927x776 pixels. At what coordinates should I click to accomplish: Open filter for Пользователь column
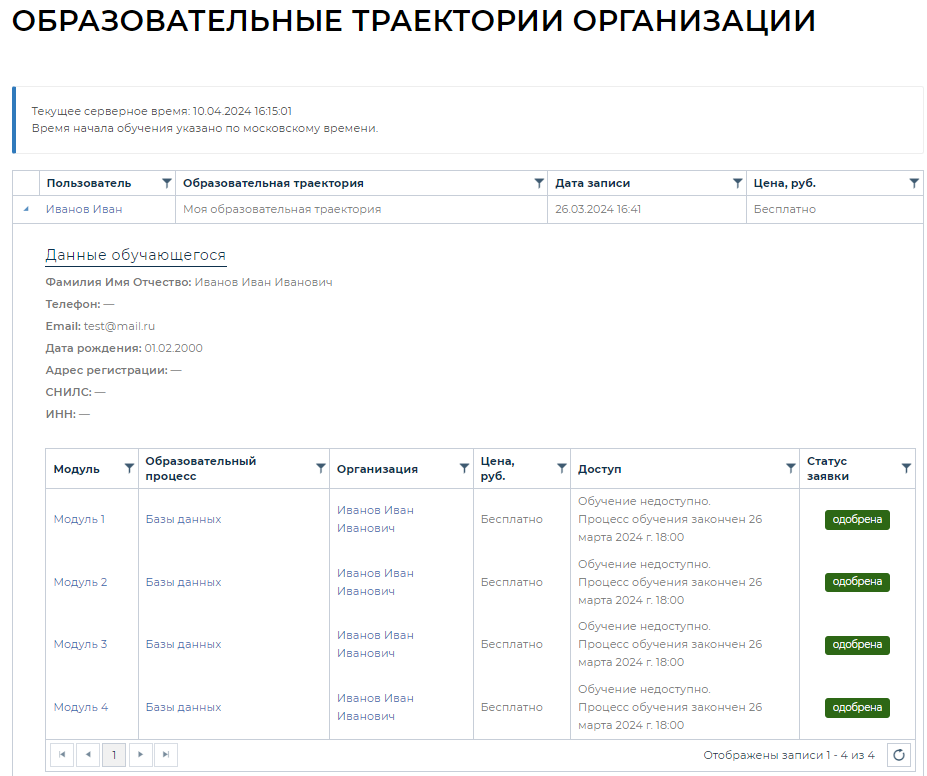[167, 184]
